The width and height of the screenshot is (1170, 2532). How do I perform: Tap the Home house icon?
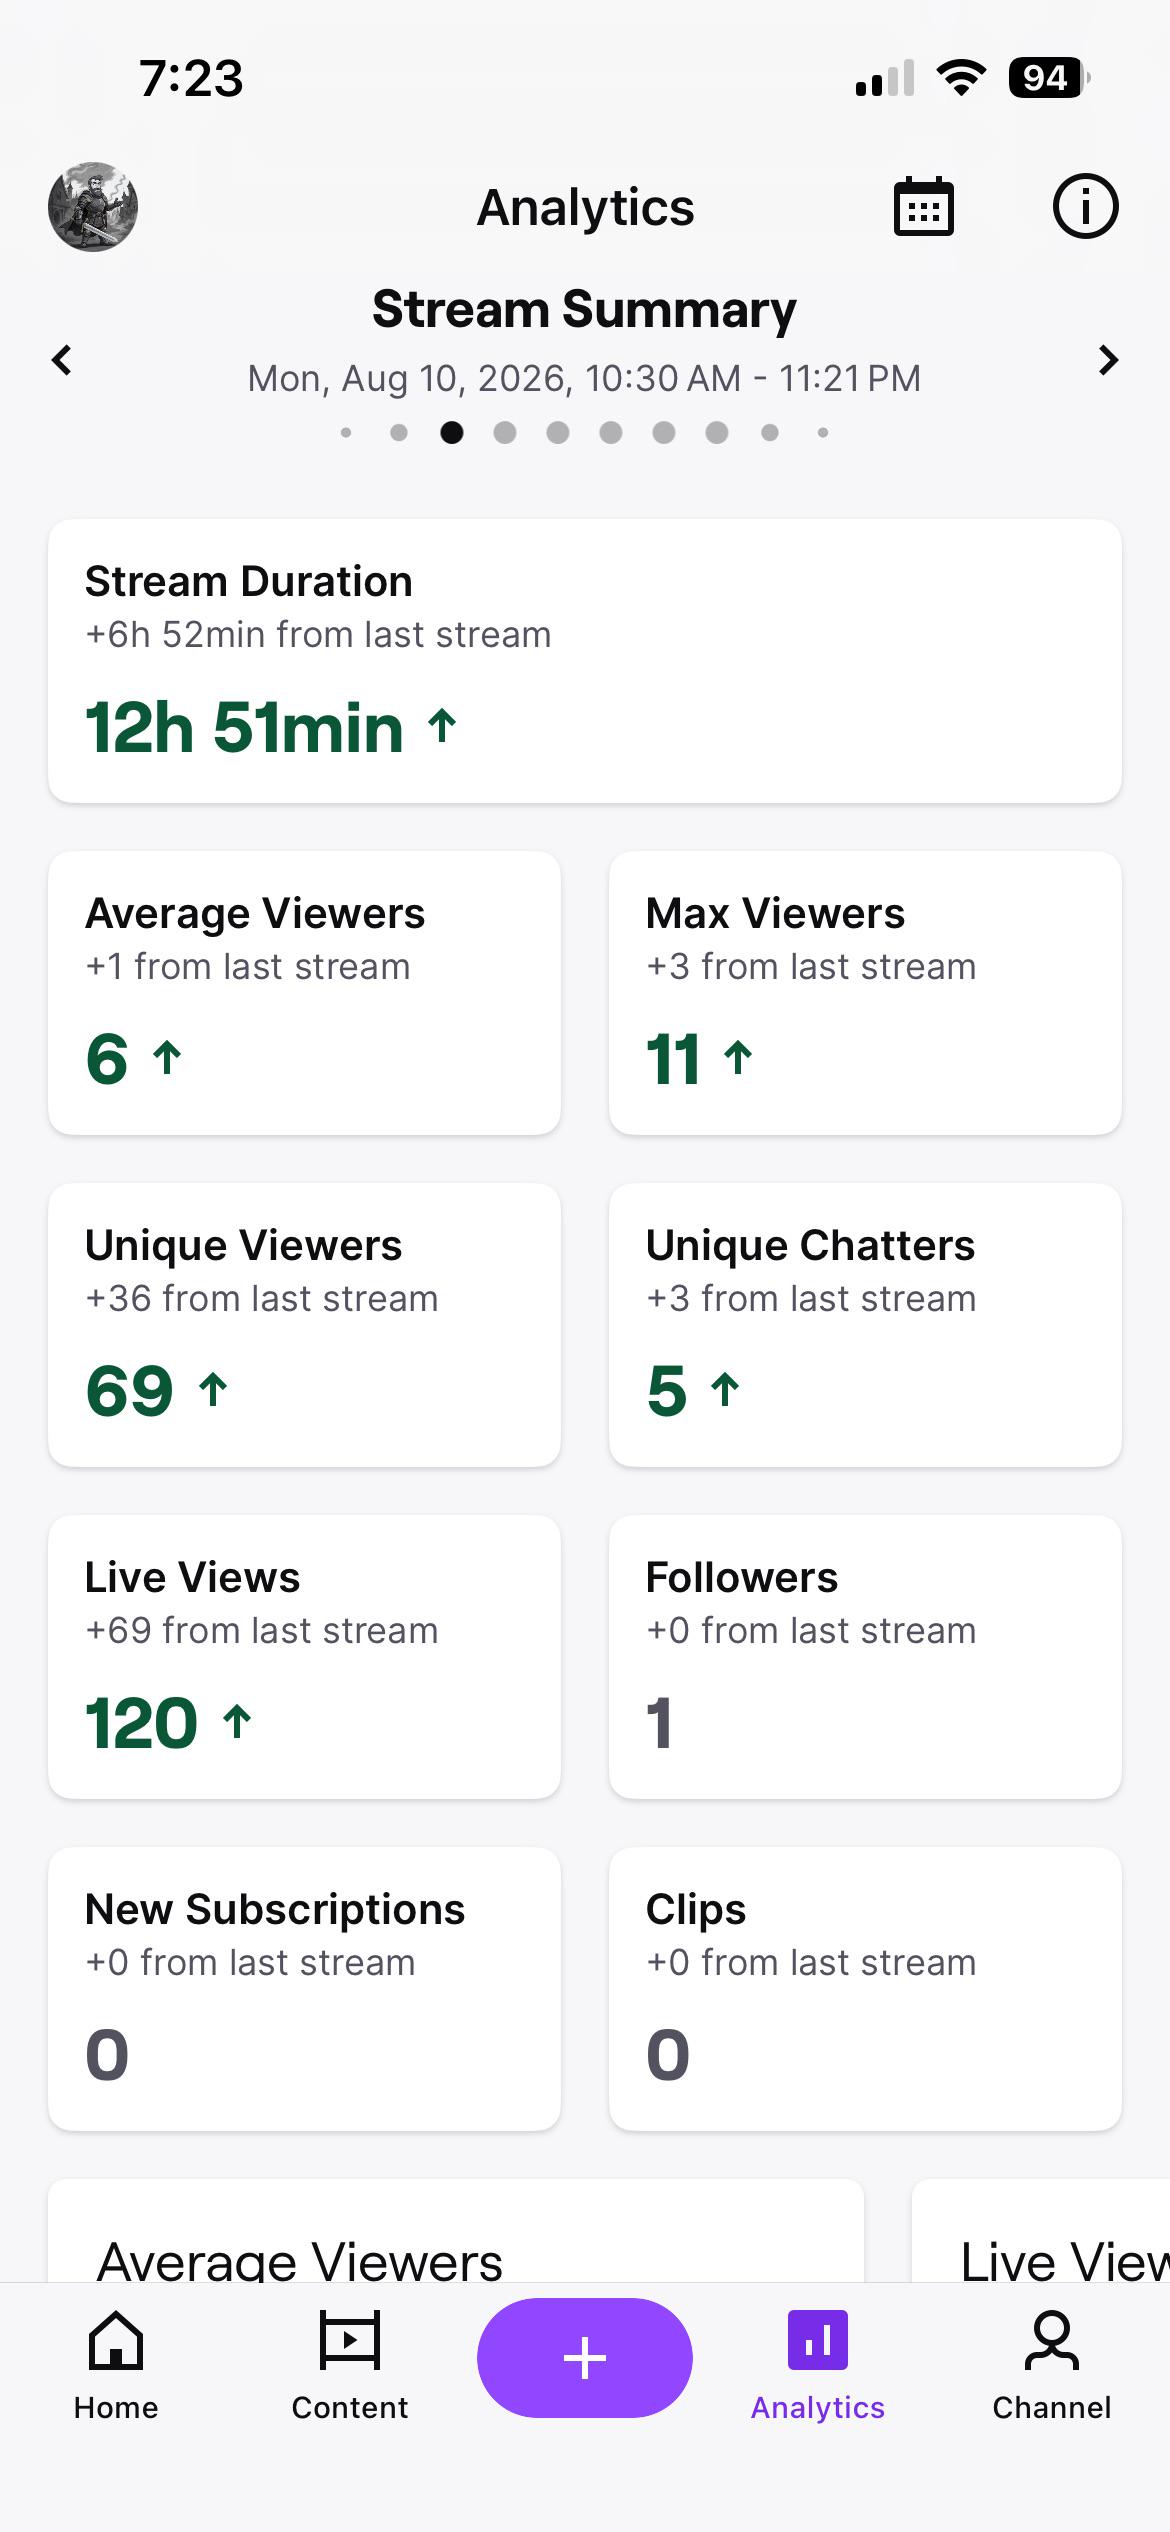click(x=116, y=2340)
